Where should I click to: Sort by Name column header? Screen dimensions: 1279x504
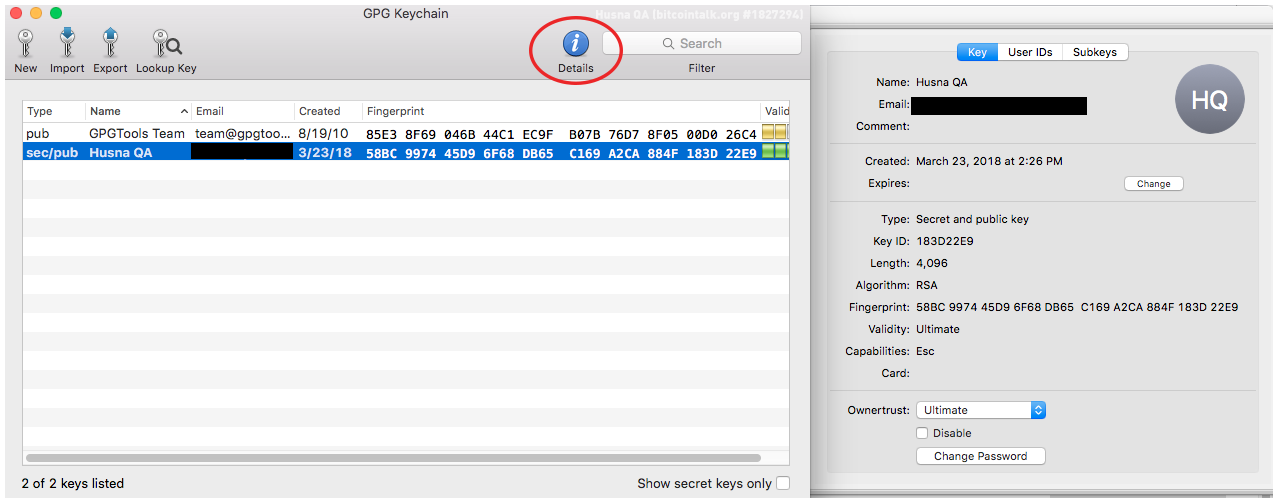click(139, 111)
